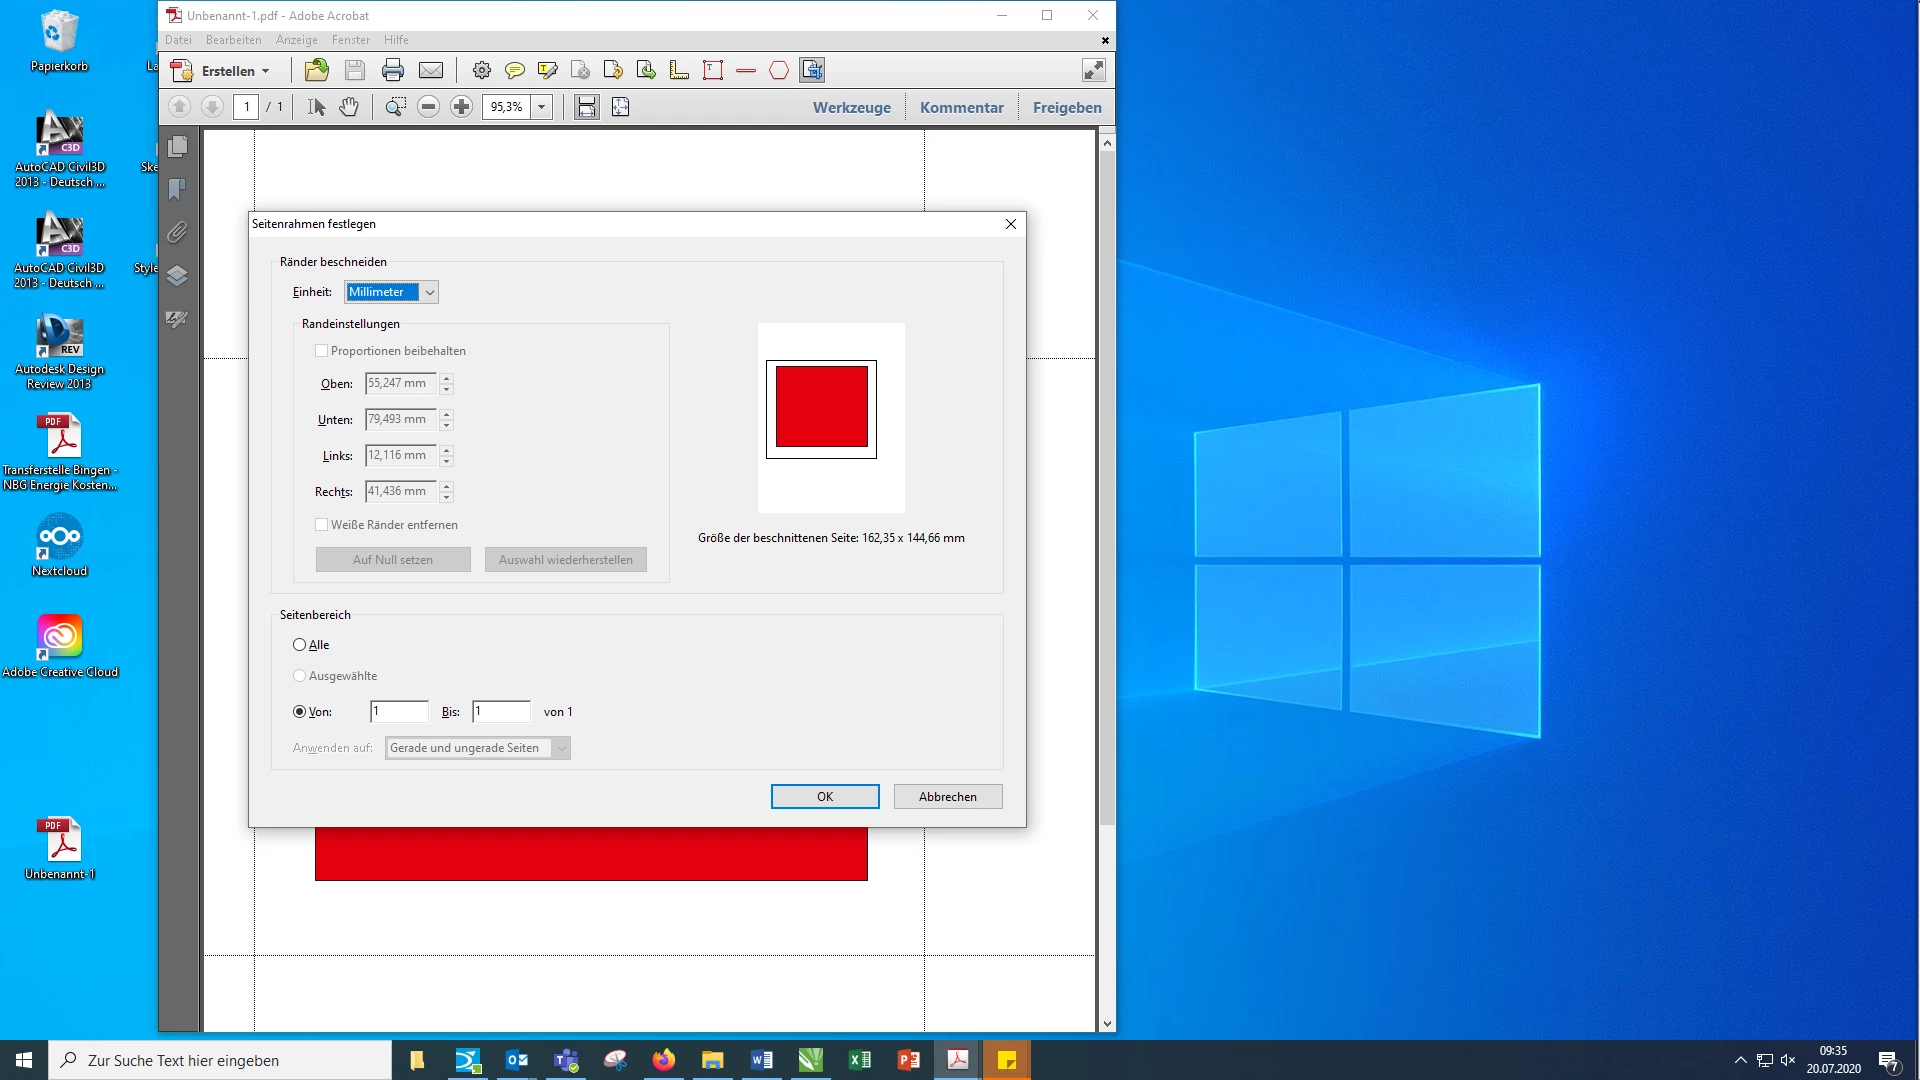This screenshot has height=1080, width=1920.
Task: Click the email envelope icon
Action: pos(431,71)
